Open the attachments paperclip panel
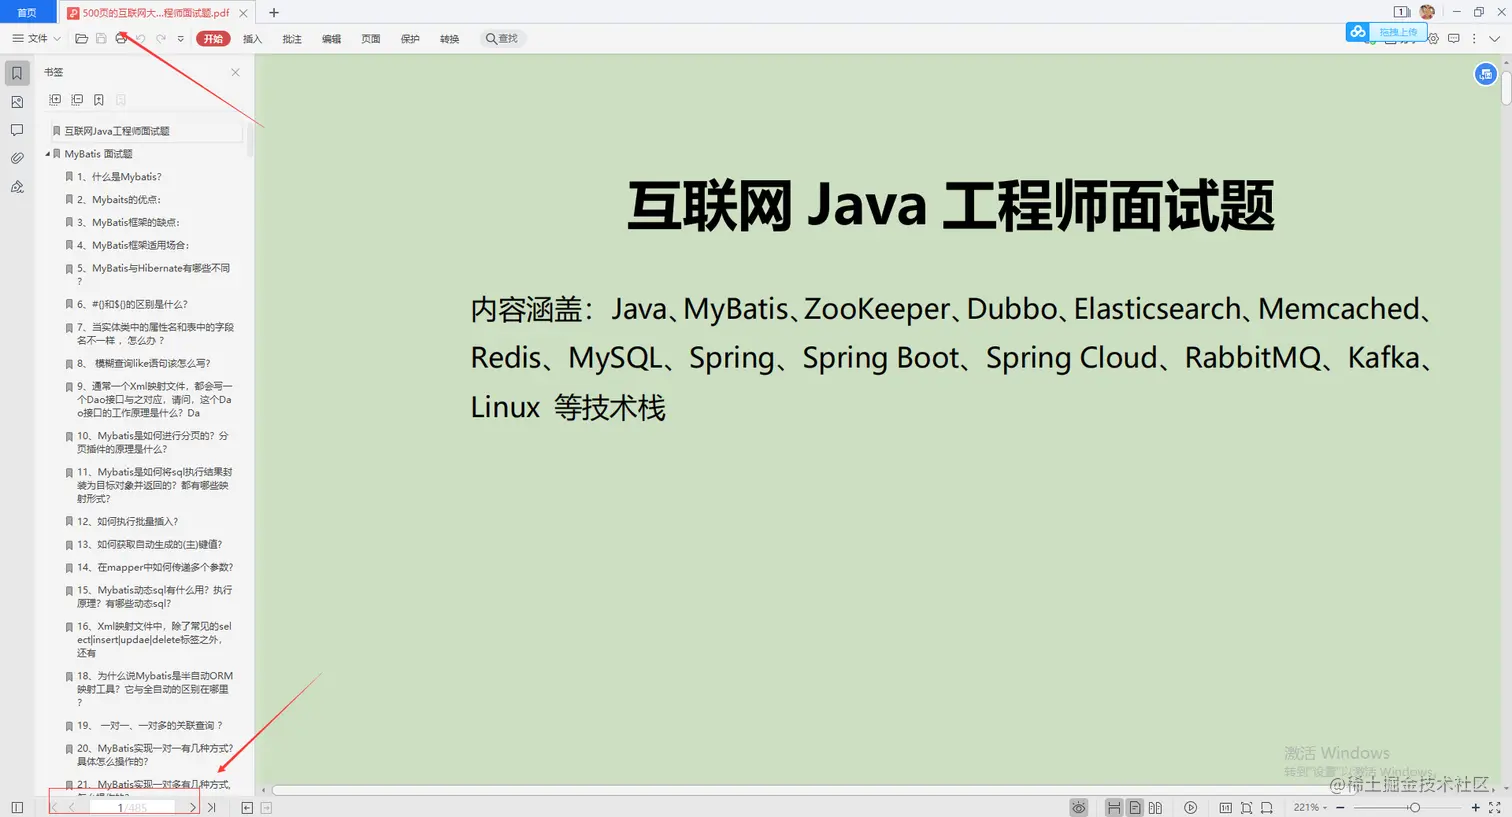Image resolution: width=1512 pixels, height=817 pixels. point(17,158)
